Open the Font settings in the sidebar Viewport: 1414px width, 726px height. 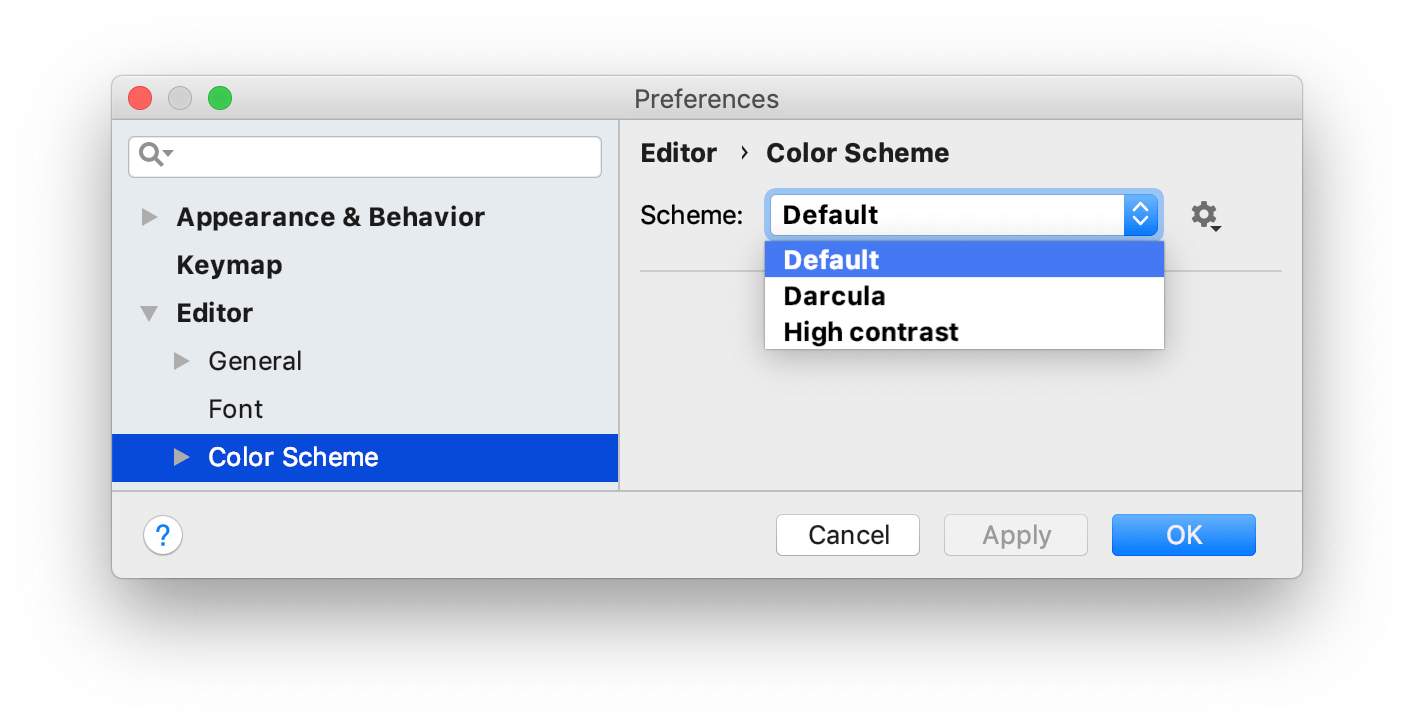point(235,409)
